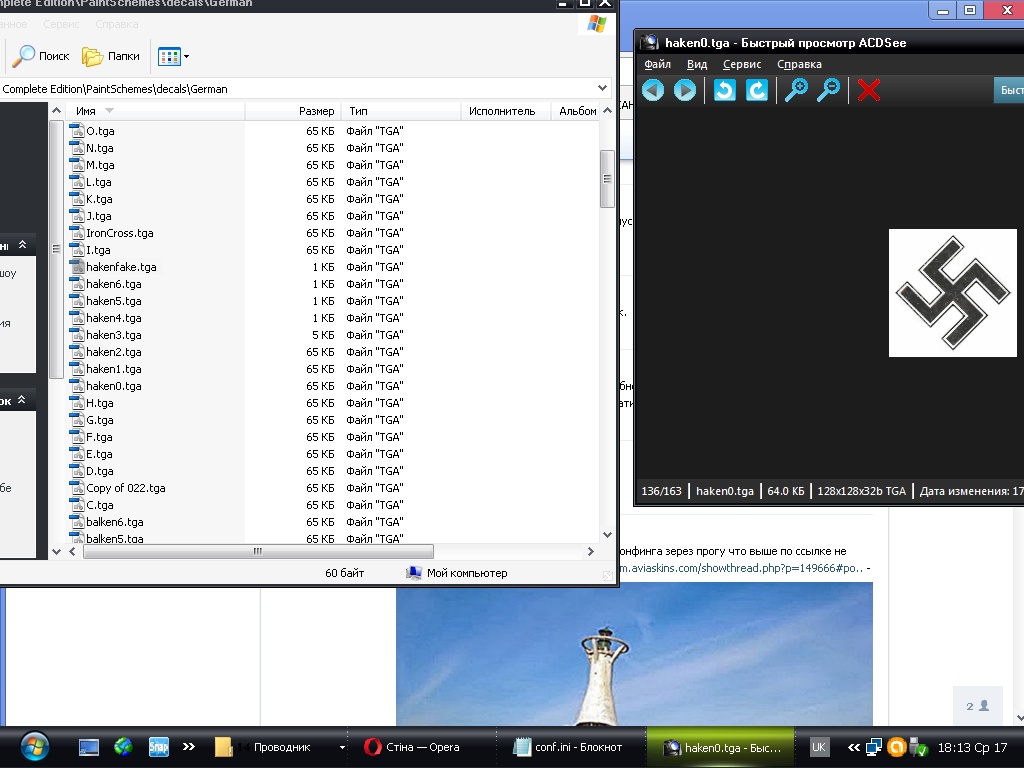
Task: Click the Windows Start orb
Action: click(x=34, y=746)
